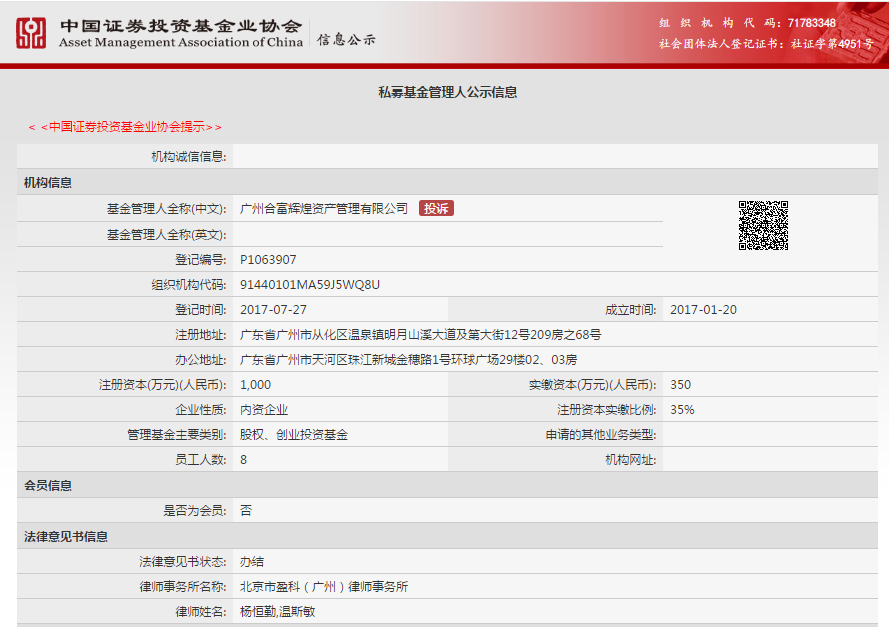The height and width of the screenshot is (627, 889).
Task: Click the legal opinion status 办结
Action: pyautogui.click(x=252, y=562)
